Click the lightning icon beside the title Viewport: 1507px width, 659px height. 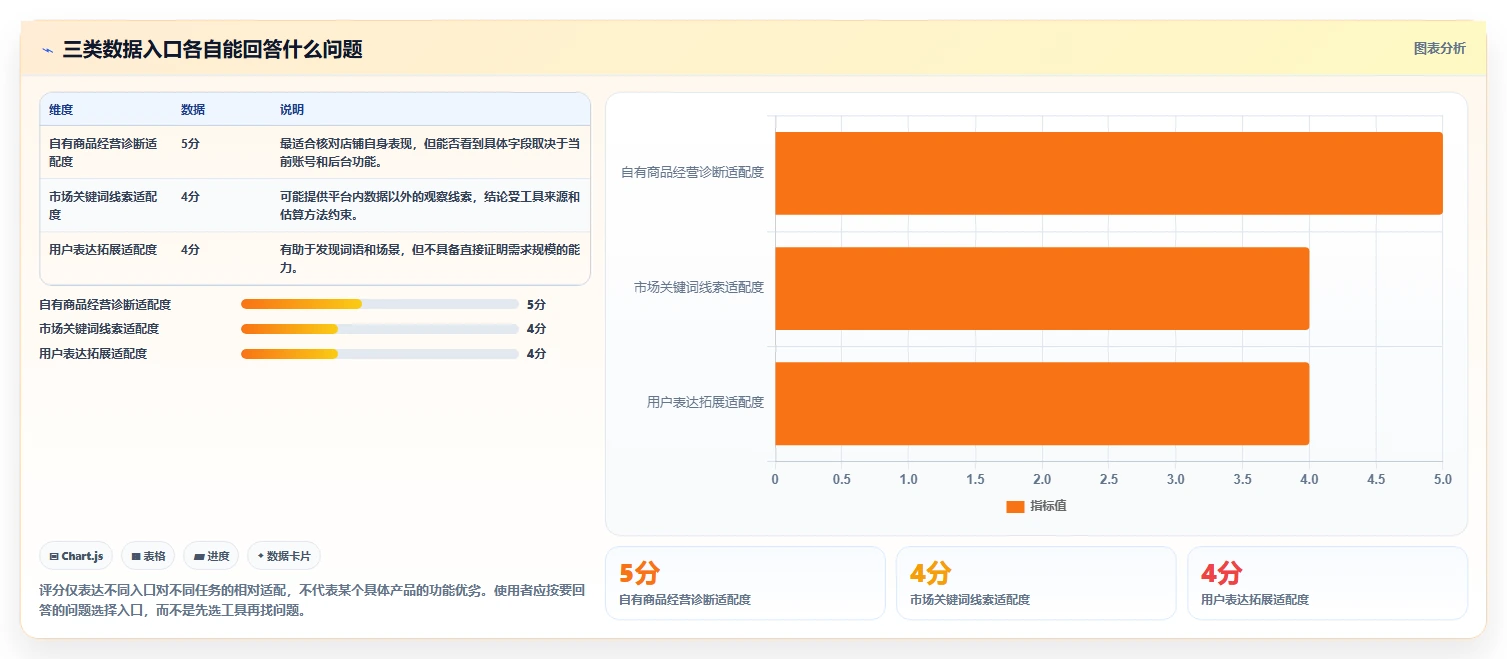(47, 50)
